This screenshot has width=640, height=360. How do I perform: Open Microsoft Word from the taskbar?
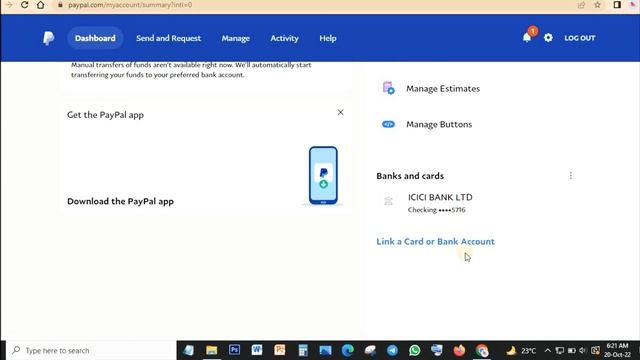click(257, 350)
